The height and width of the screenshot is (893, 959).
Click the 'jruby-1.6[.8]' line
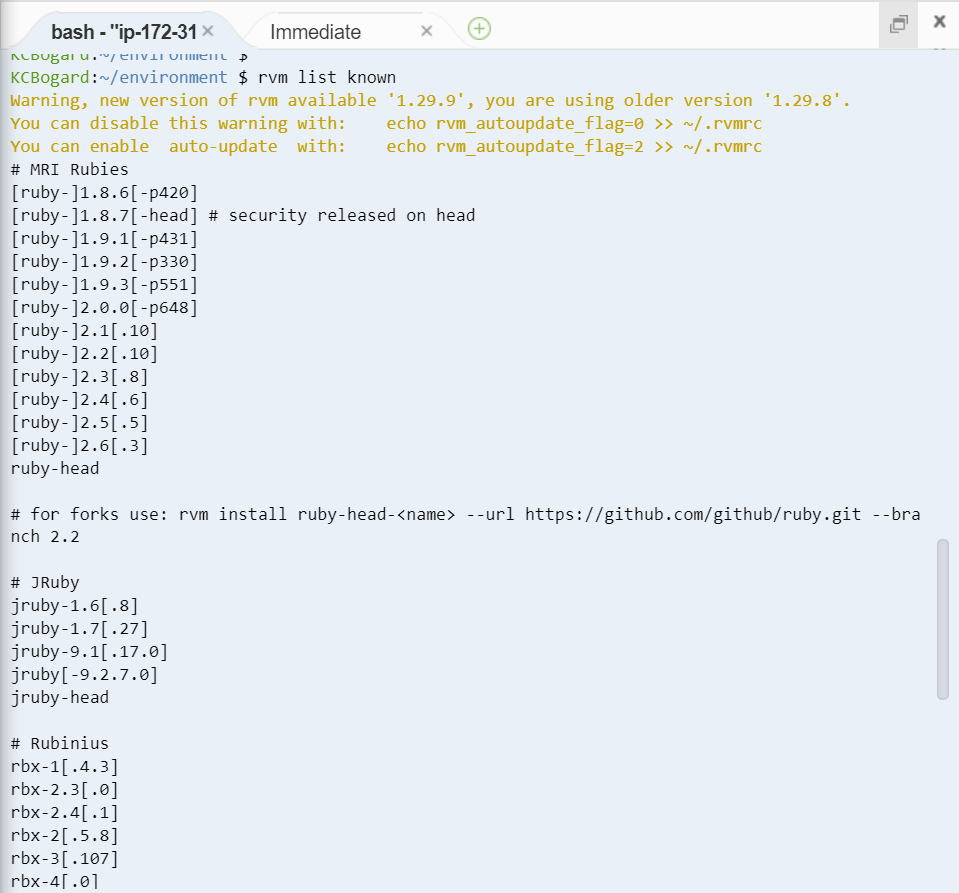coord(75,606)
